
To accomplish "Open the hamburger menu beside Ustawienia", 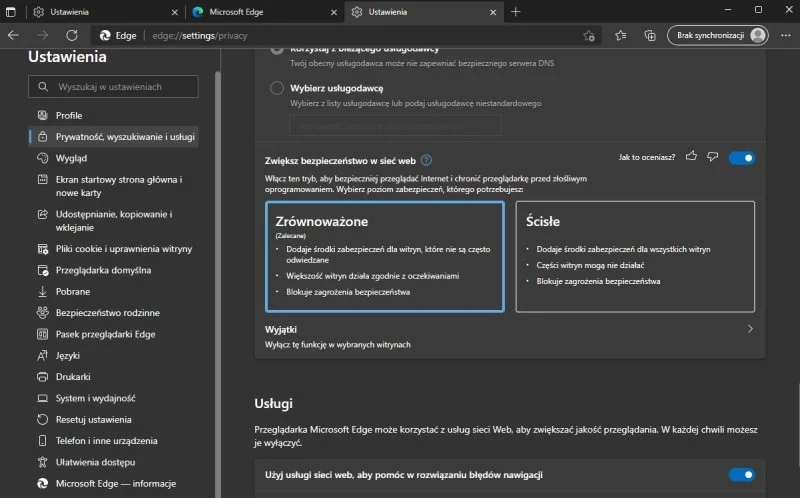I will point(13,57).
